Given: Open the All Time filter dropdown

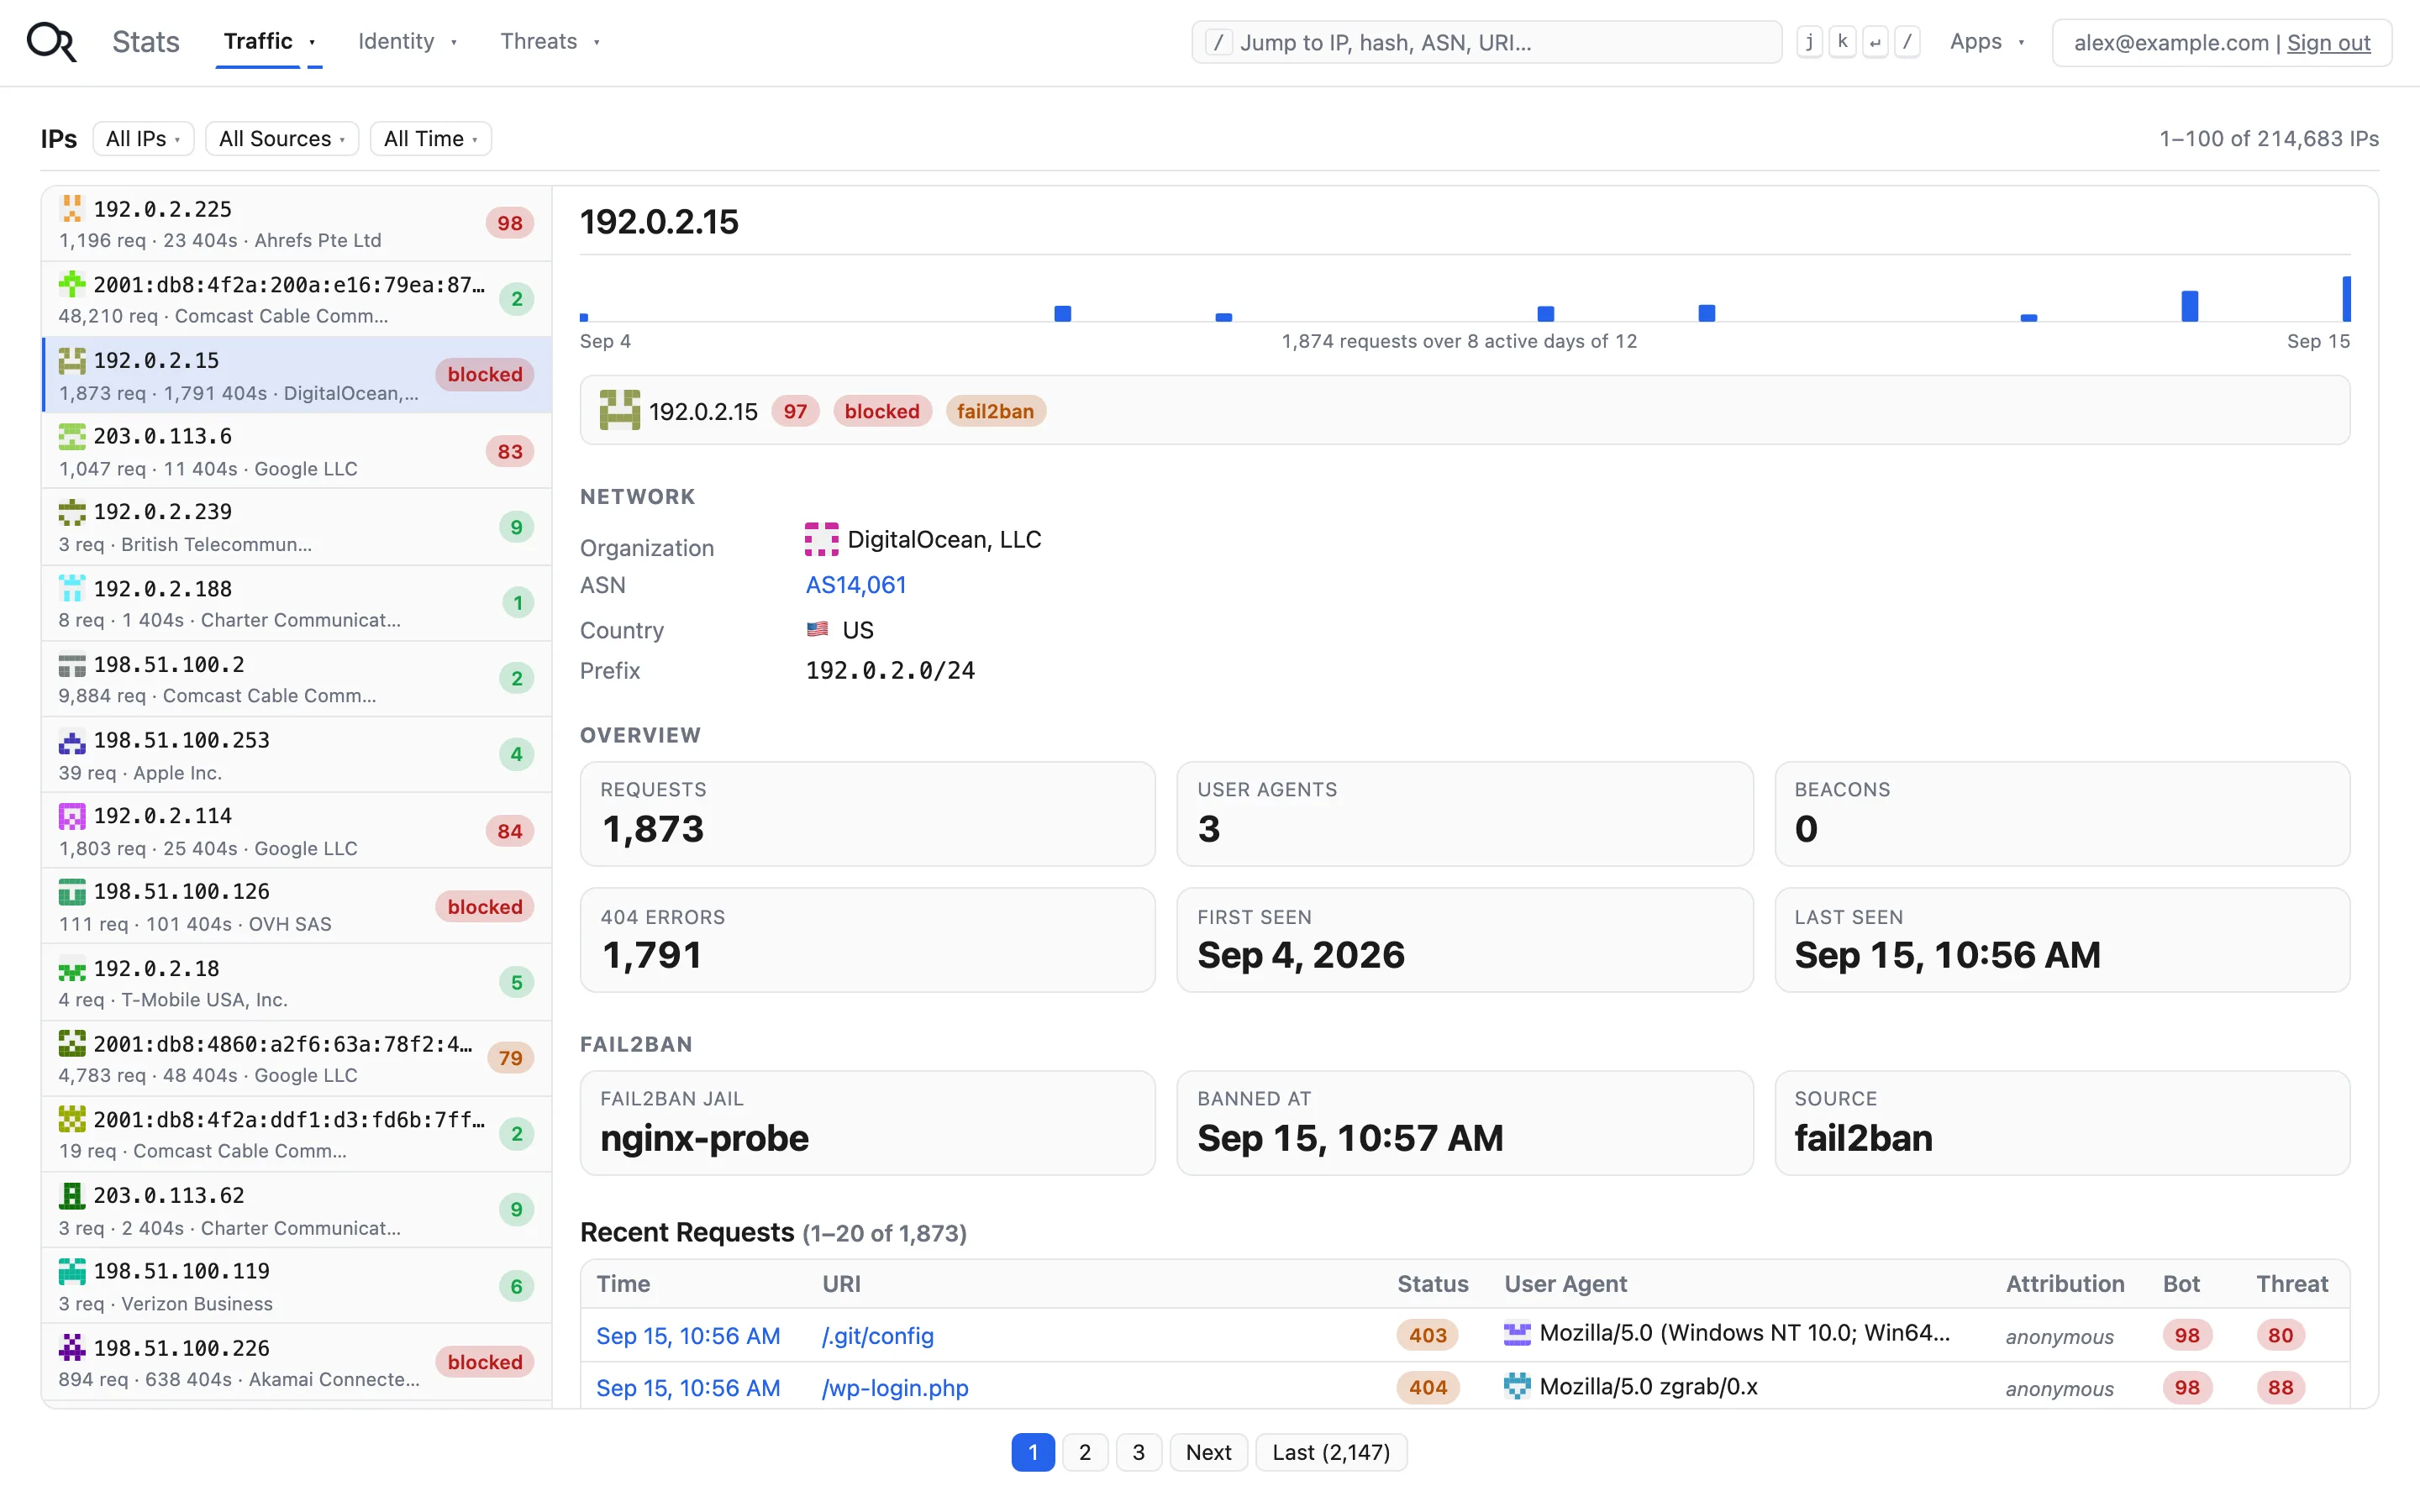Looking at the screenshot, I should point(431,139).
